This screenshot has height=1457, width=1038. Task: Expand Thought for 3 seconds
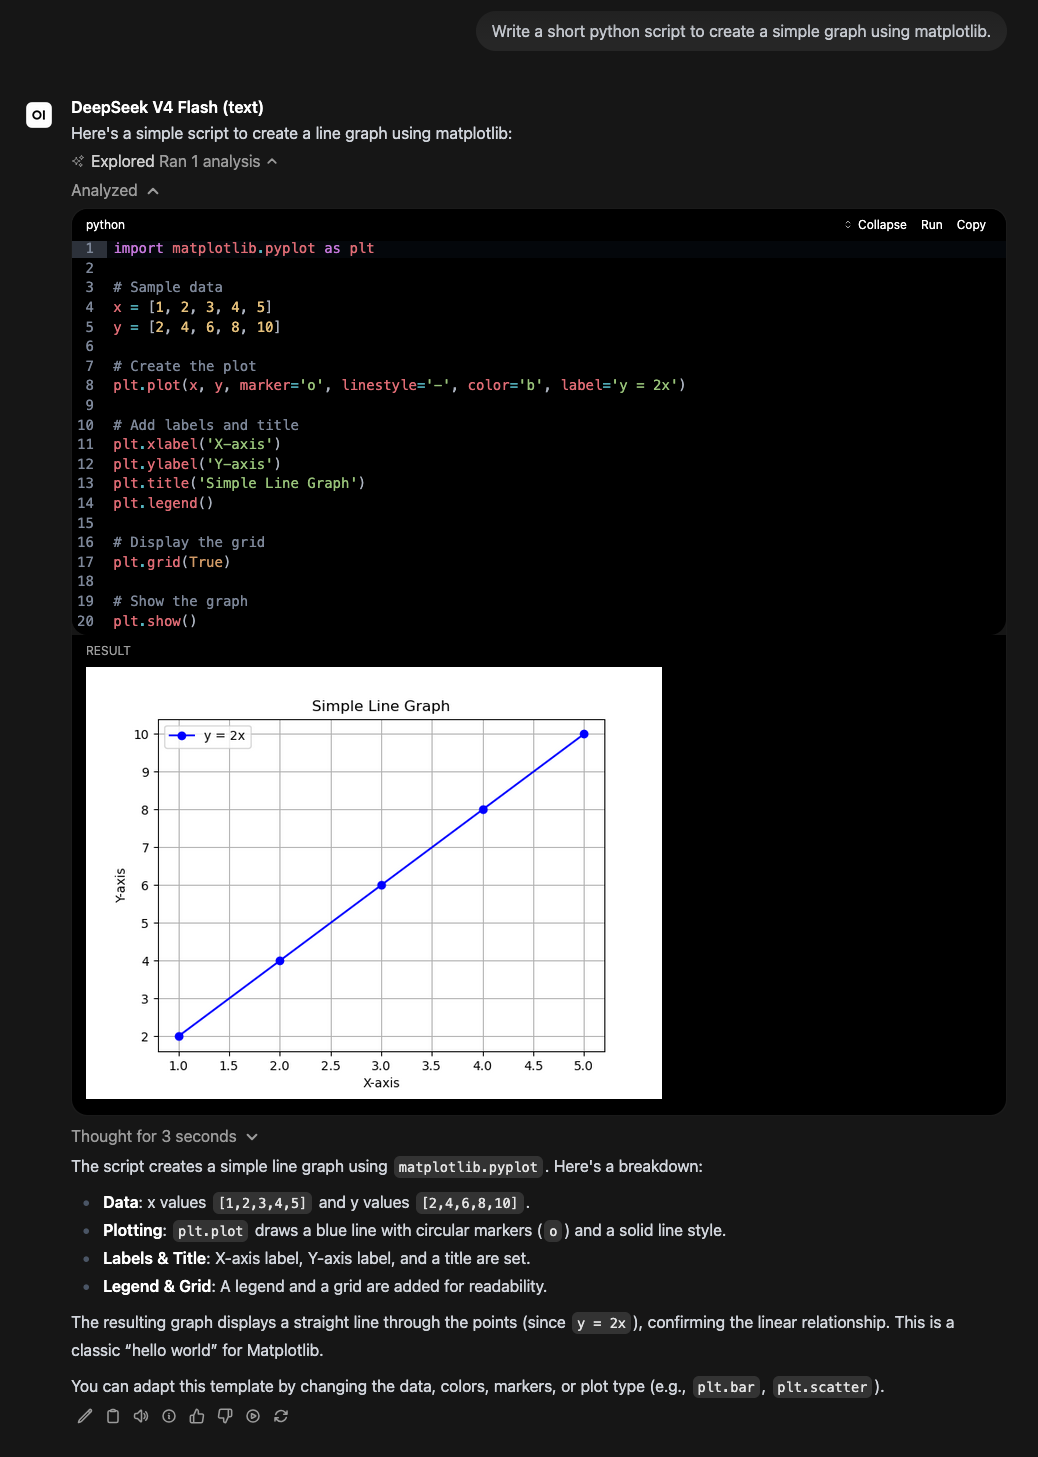(165, 1136)
